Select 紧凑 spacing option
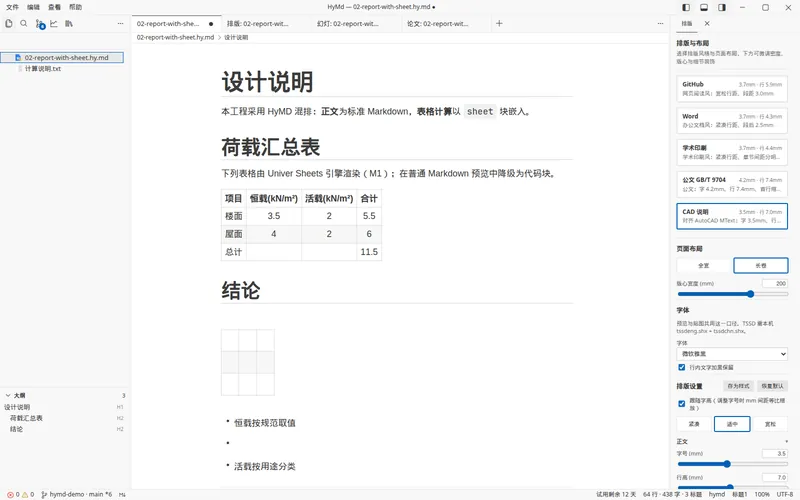This screenshot has width=800, height=500. (694, 424)
